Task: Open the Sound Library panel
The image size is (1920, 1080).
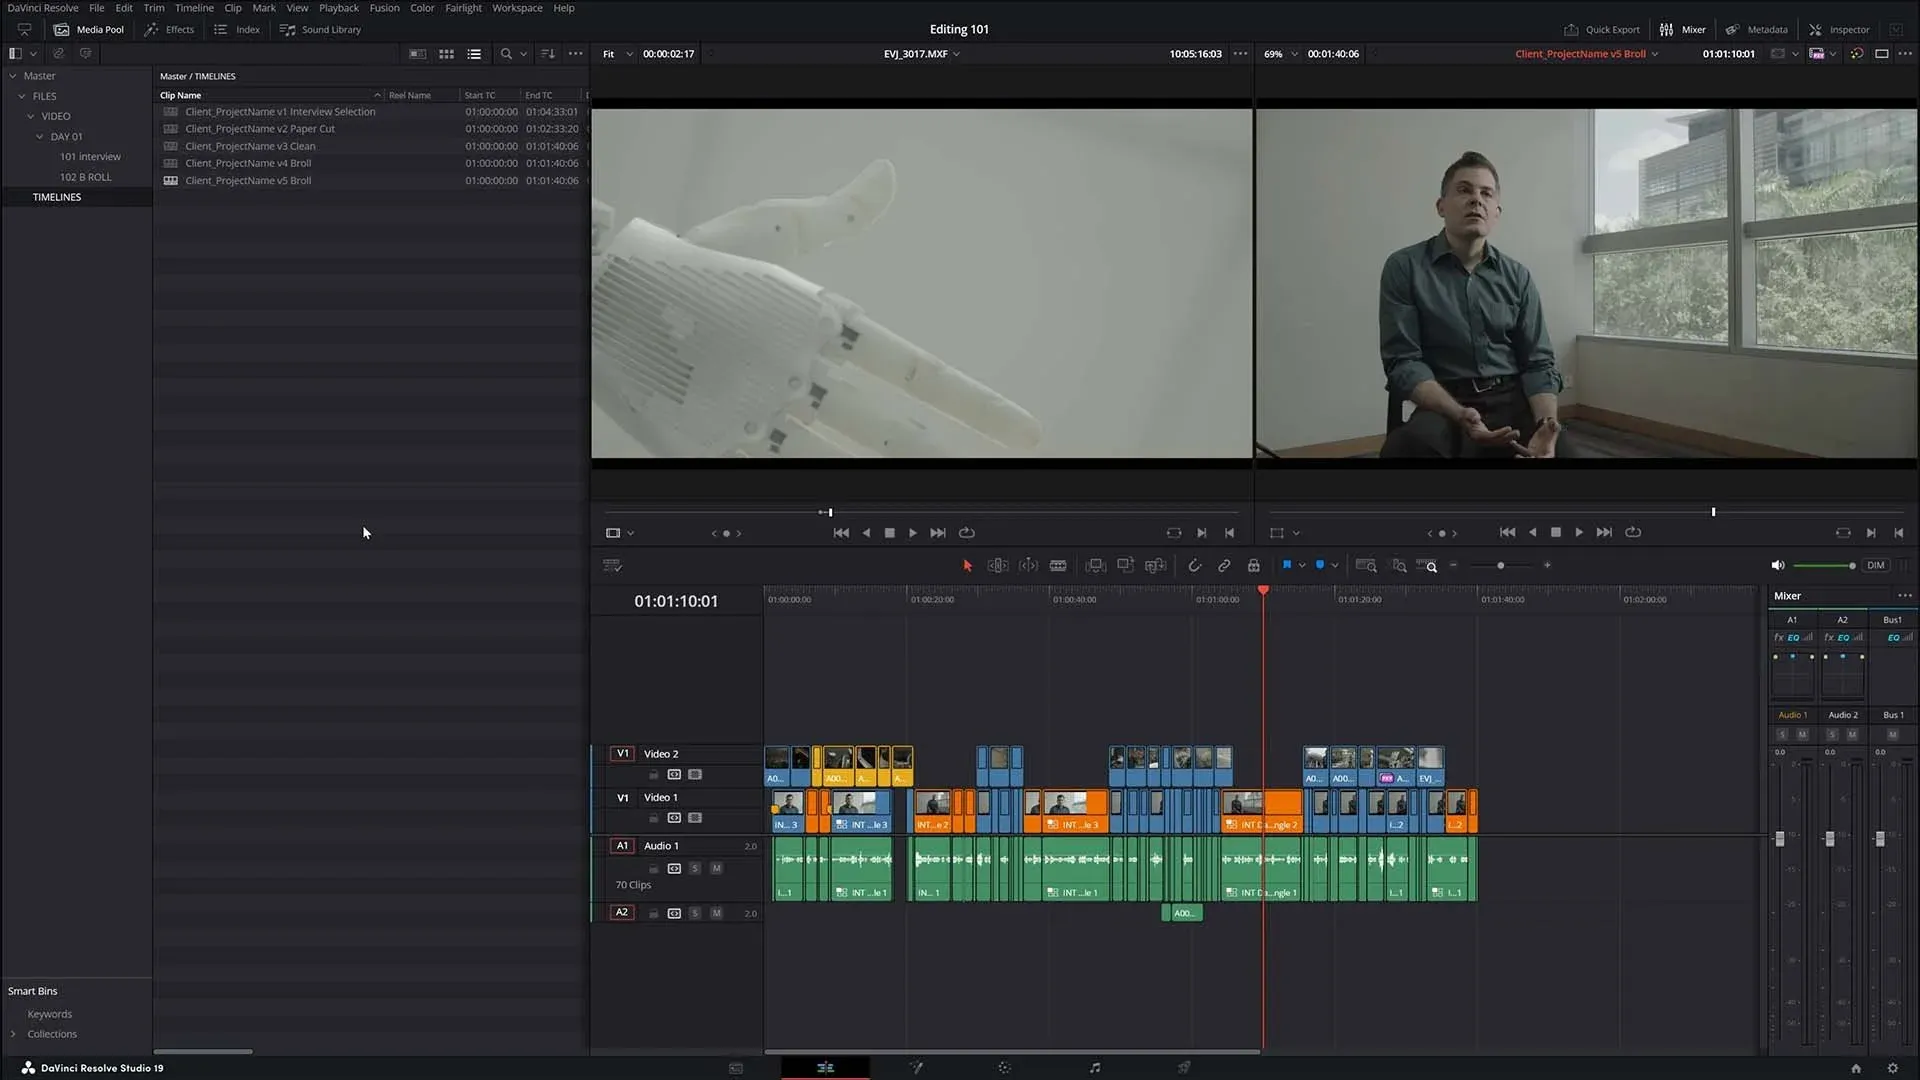Action: pyautogui.click(x=320, y=30)
